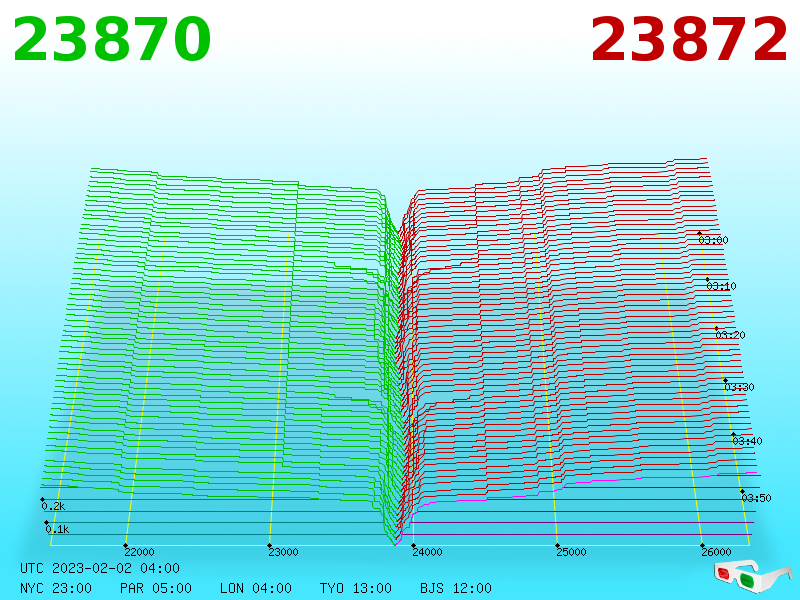Image resolution: width=800 pixels, height=600 pixels.
Task: Click the LON 04:00 time
Action: pos(256,588)
